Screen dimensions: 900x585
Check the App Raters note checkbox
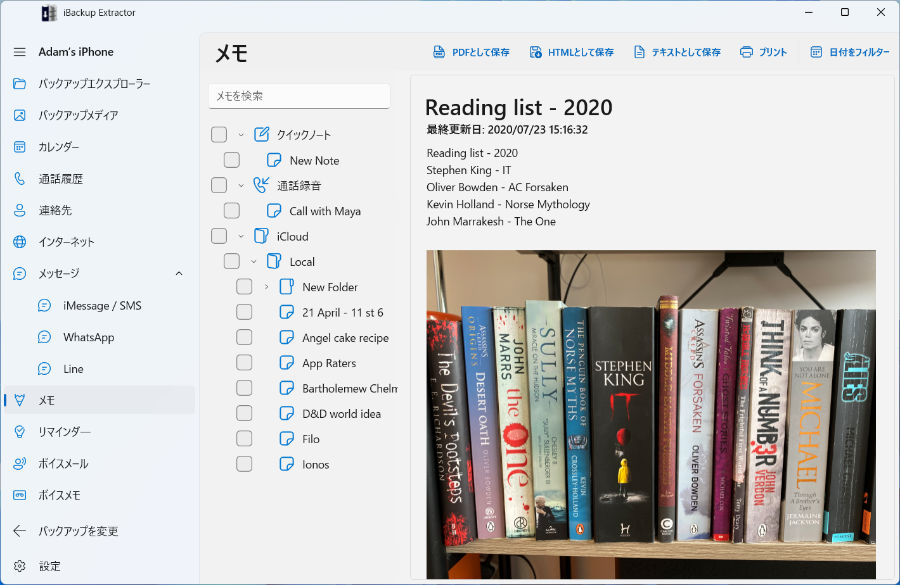245,362
